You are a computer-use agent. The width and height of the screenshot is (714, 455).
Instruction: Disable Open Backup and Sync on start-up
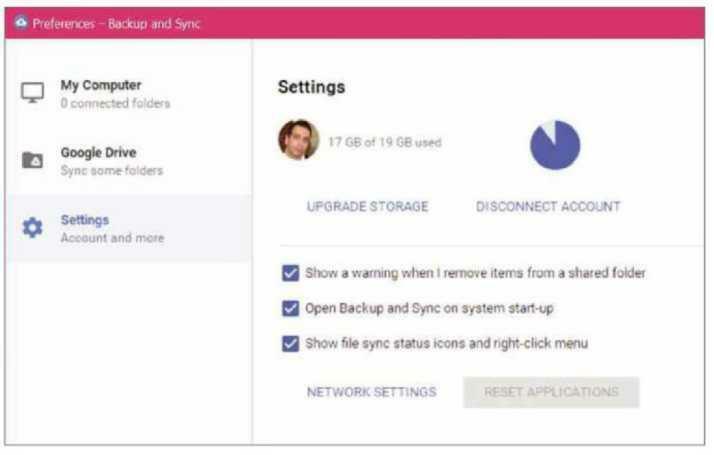pos(291,308)
